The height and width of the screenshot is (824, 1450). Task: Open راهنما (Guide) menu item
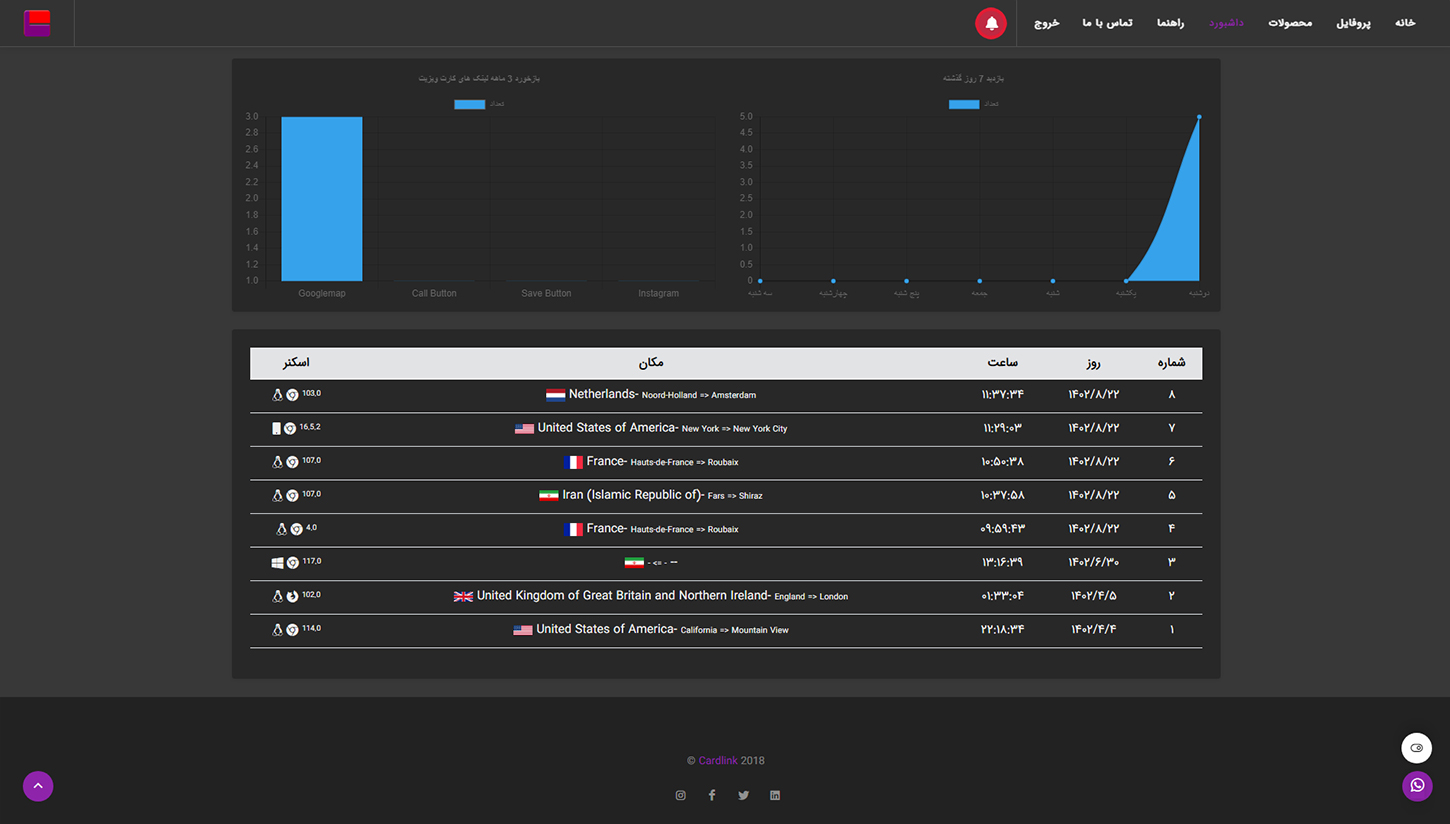[x=1171, y=23]
